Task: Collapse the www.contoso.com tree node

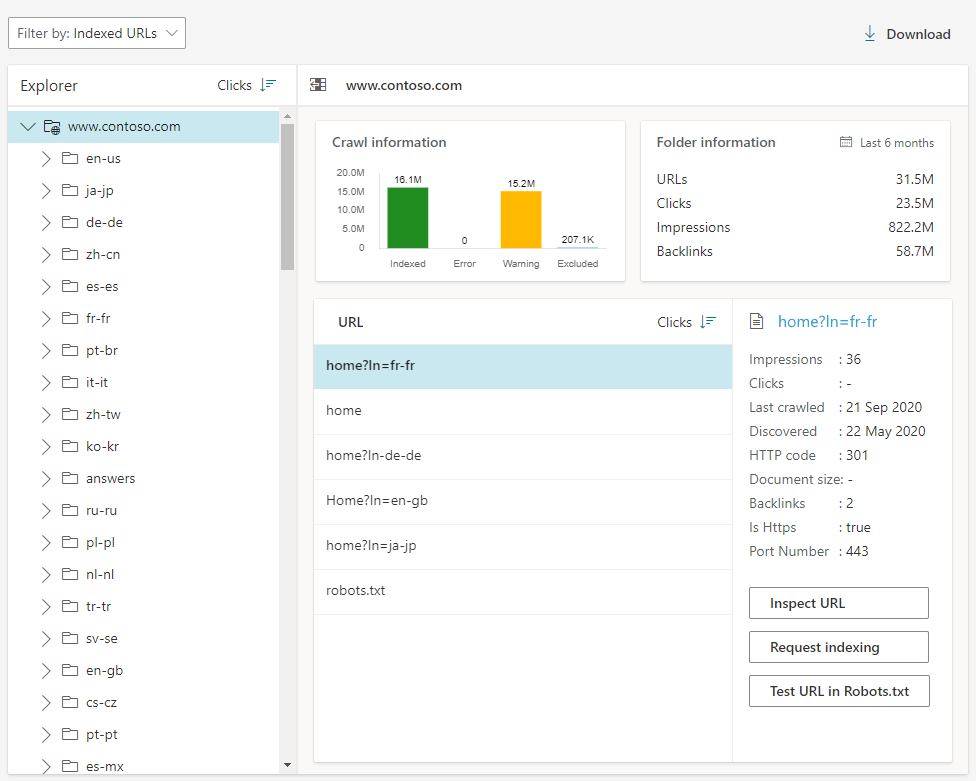Action: tap(27, 126)
